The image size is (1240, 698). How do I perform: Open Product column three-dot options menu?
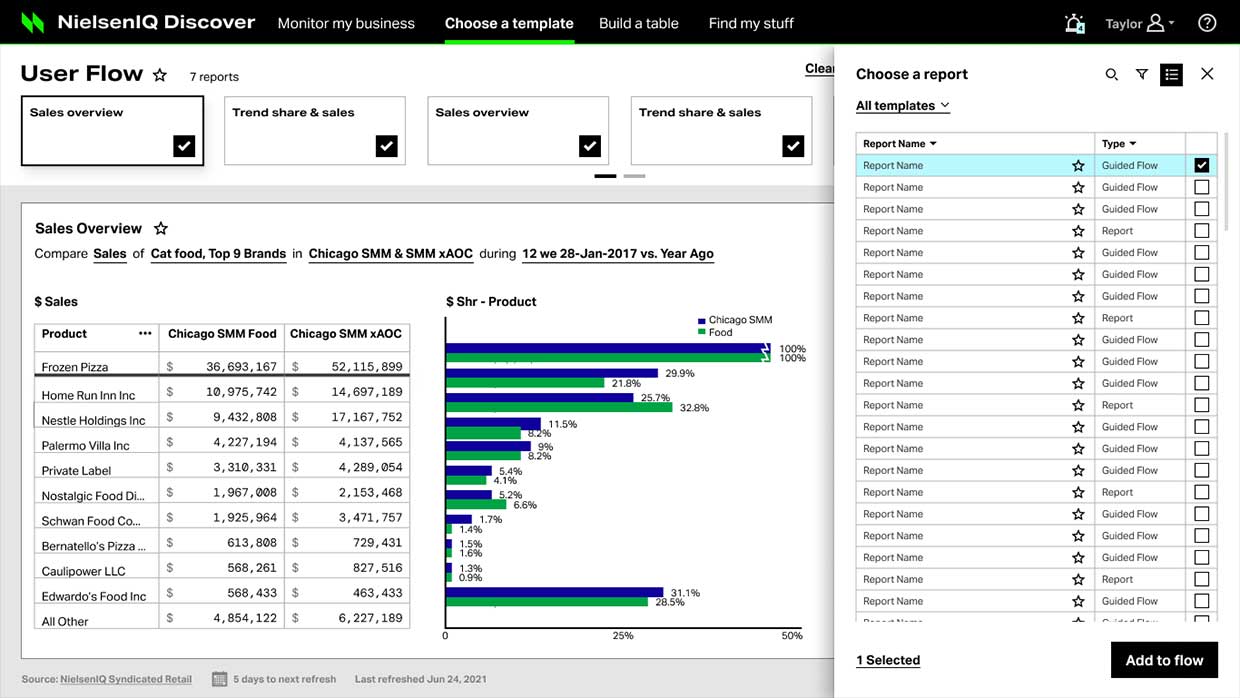[x=145, y=334]
